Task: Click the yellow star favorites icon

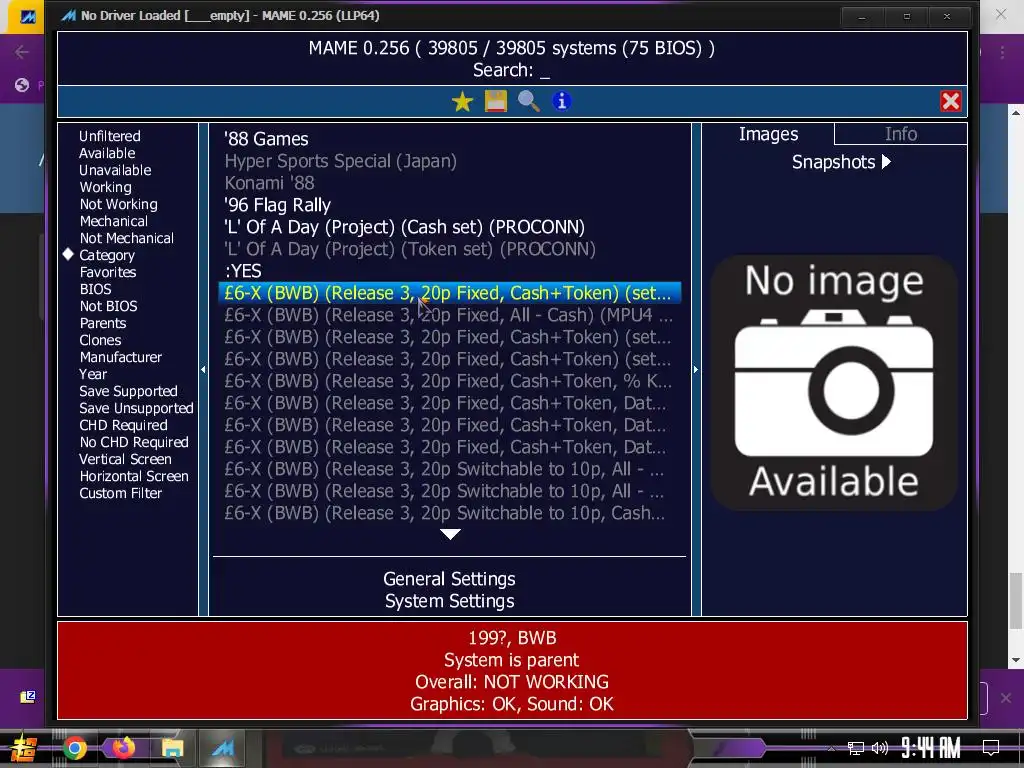Action: pyautogui.click(x=462, y=102)
